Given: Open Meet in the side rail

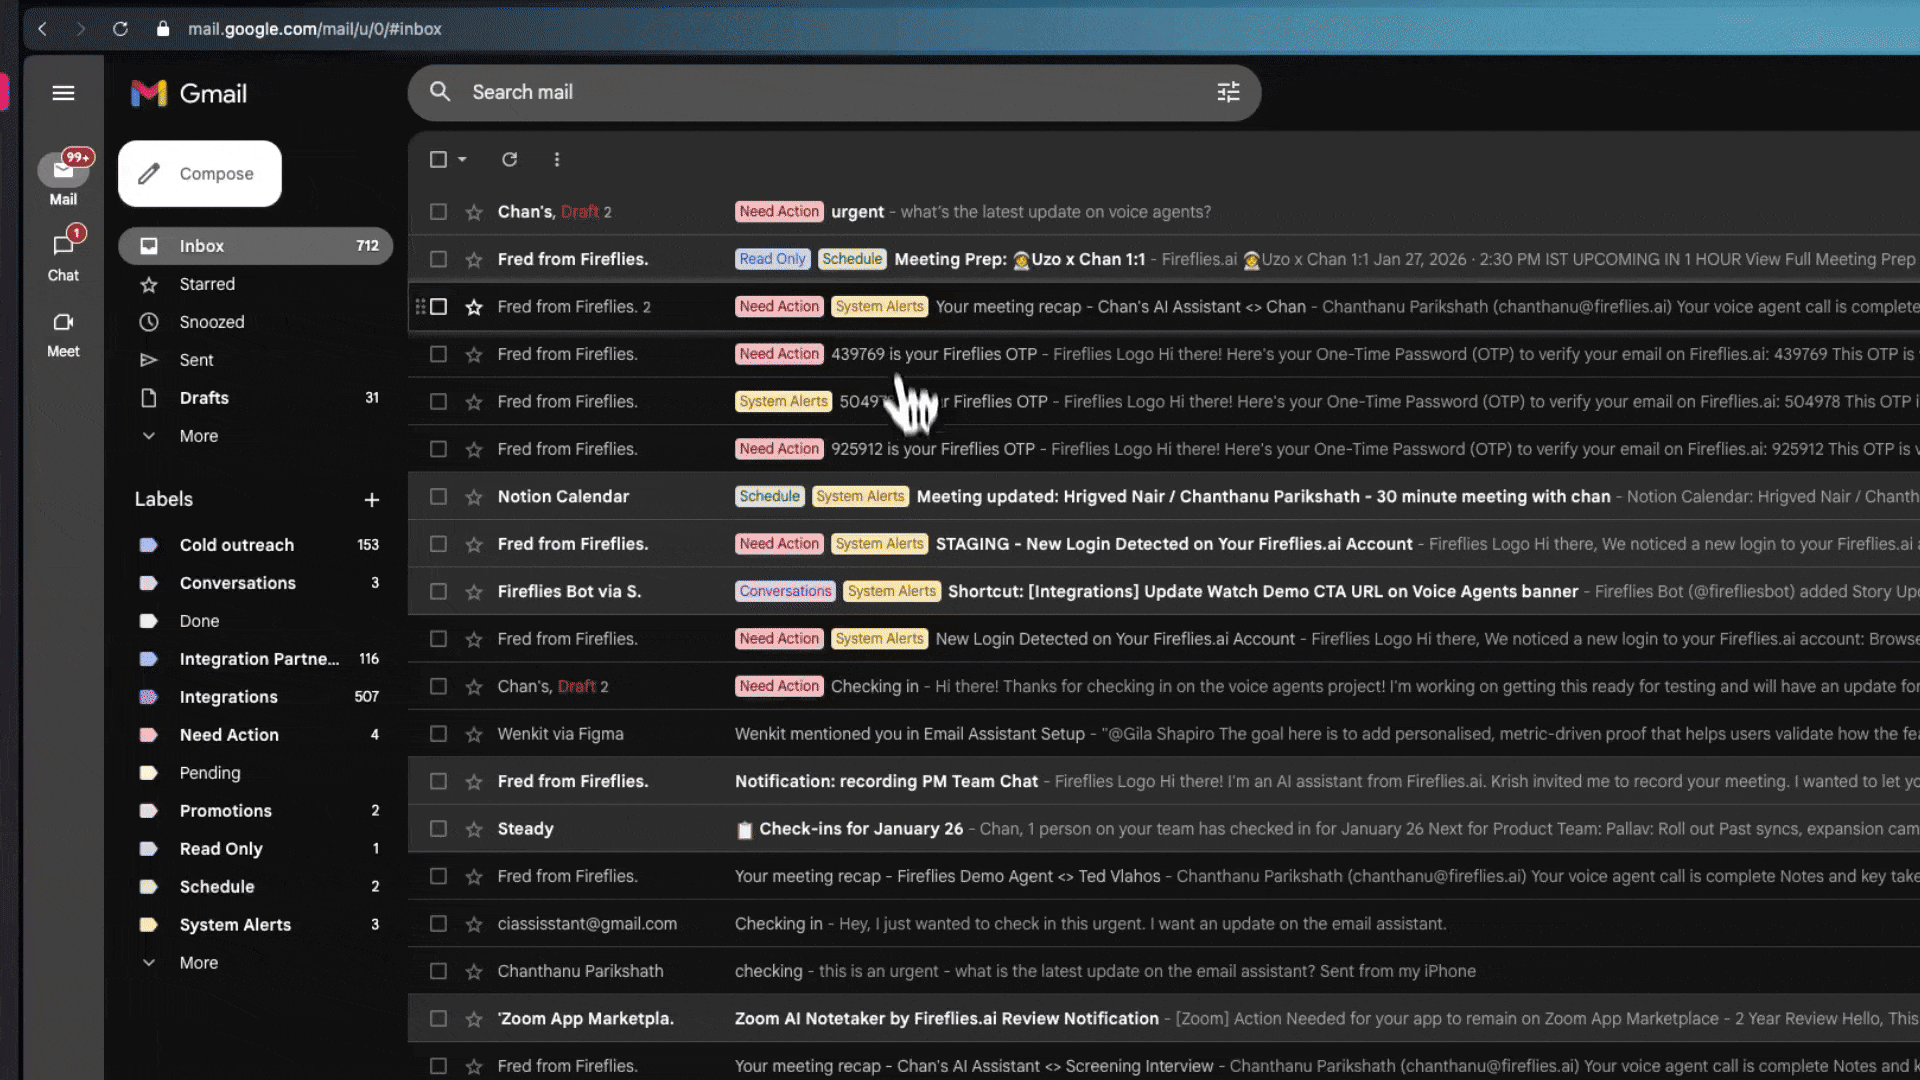Looking at the screenshot, I should (63, 334).
